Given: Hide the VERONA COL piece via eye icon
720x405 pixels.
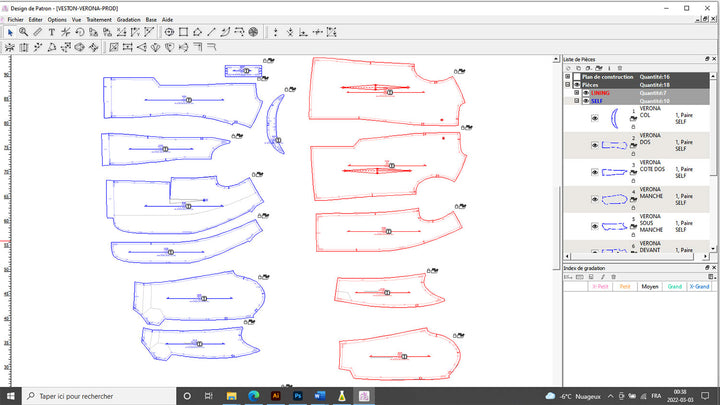Looking at the screenshot, I should pyautogui.click(x=595, y=118).
